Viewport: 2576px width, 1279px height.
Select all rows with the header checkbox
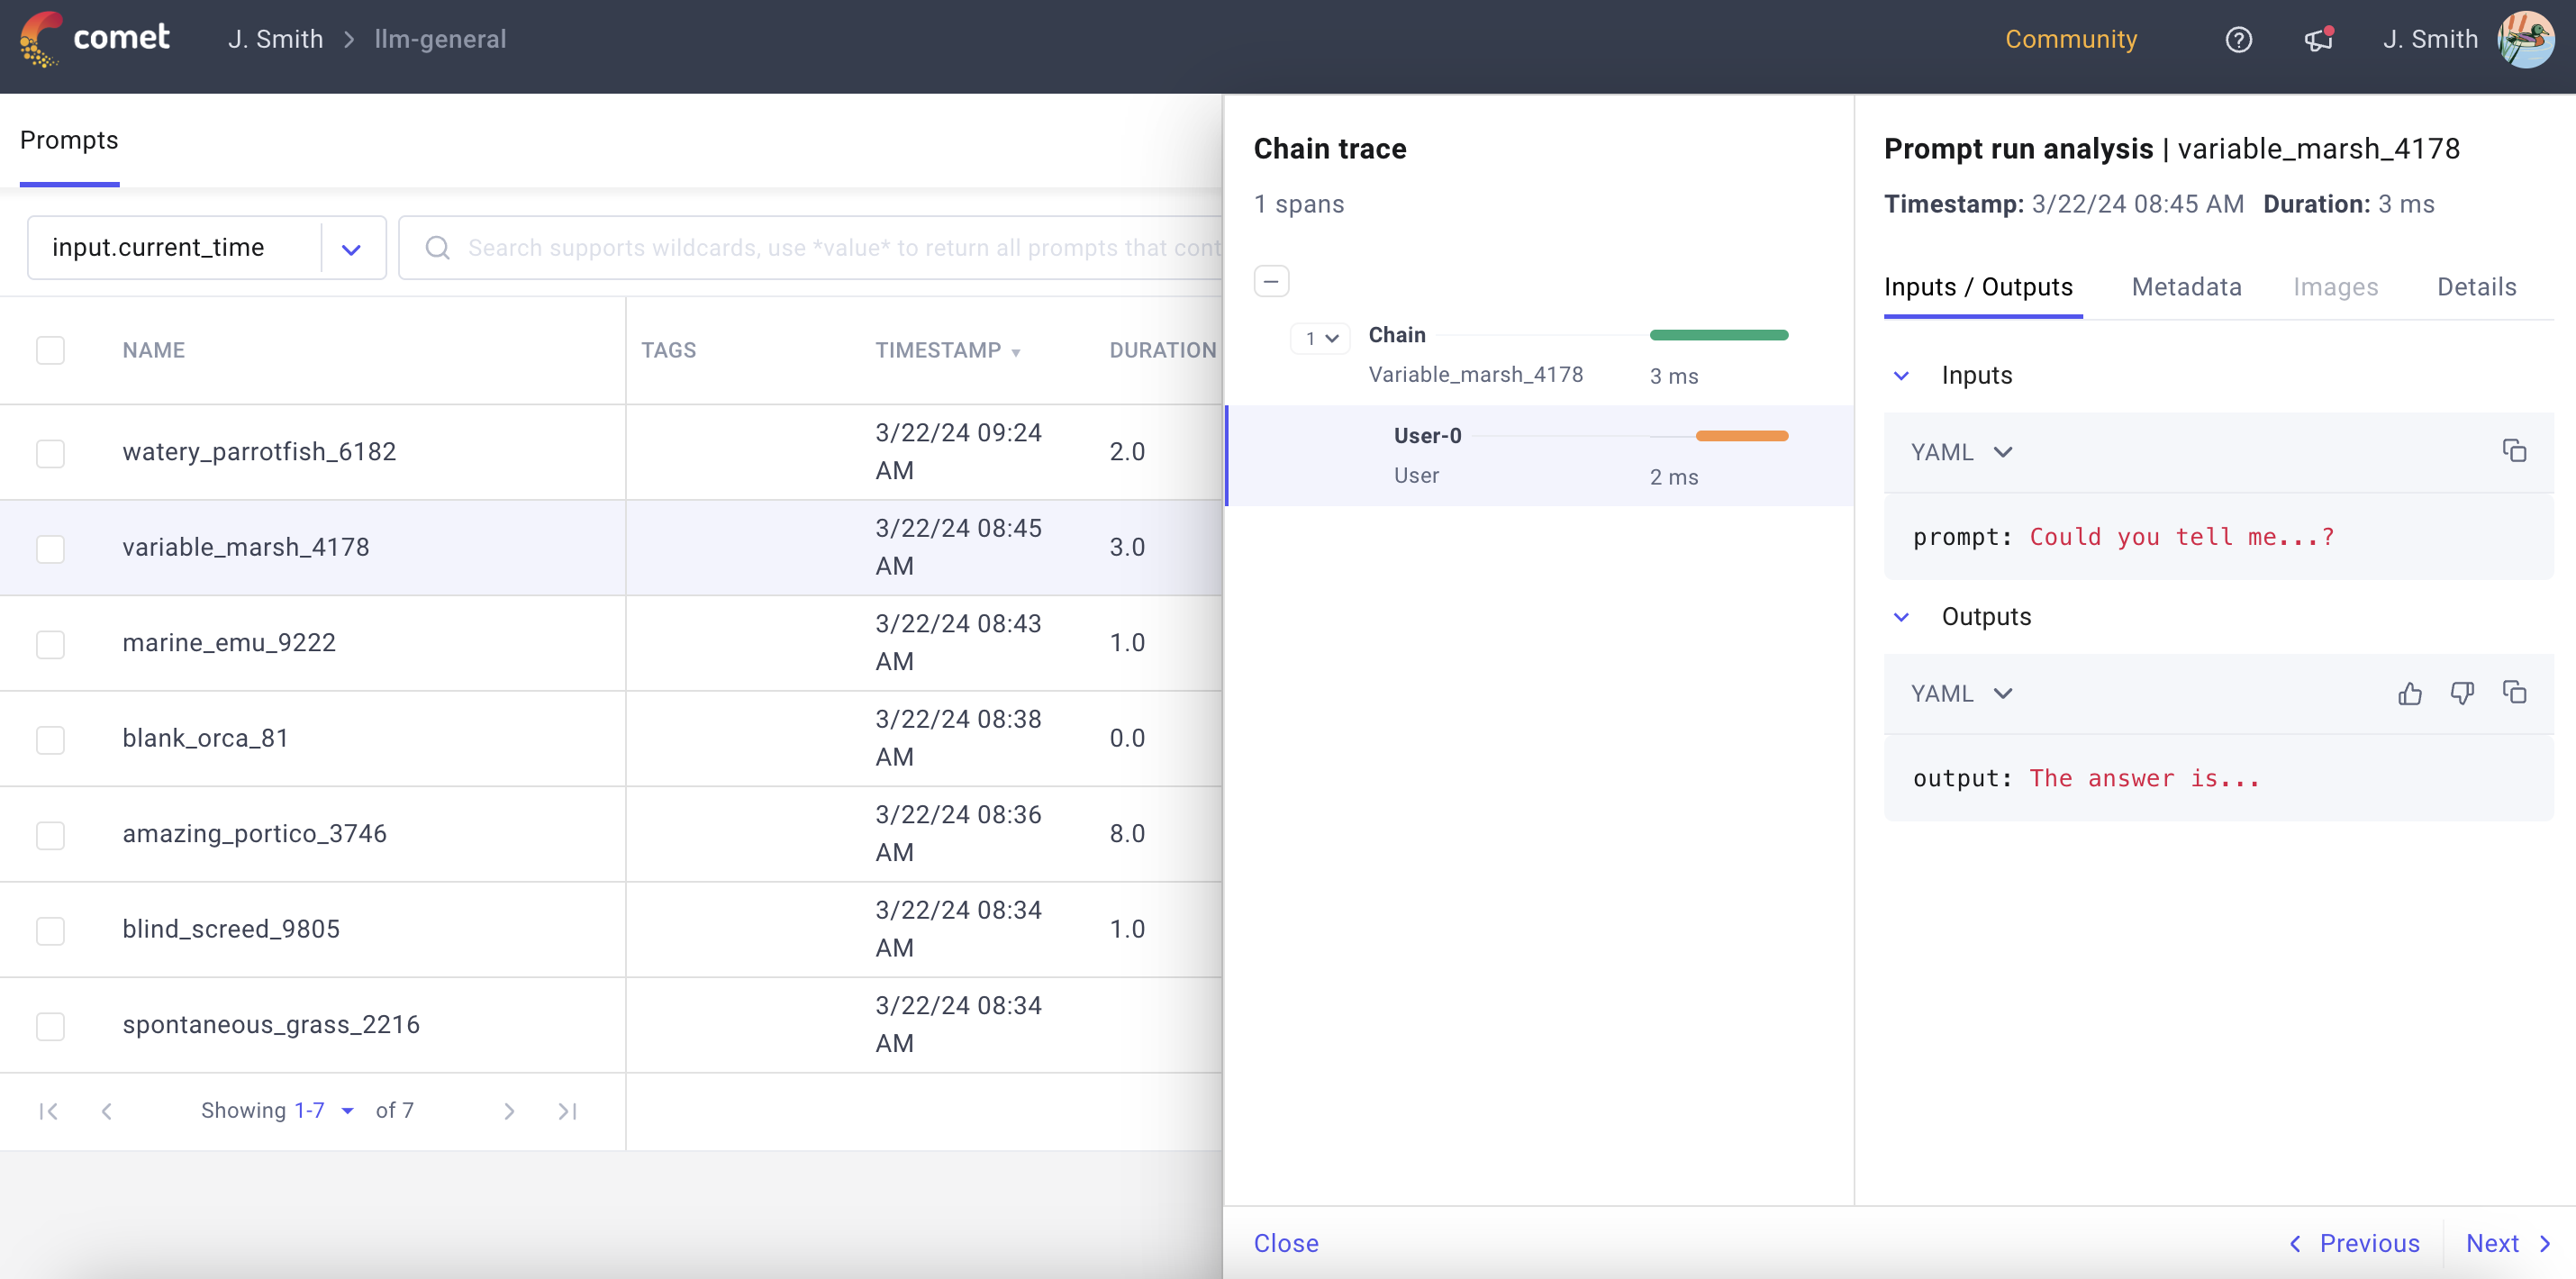point(50,350)
